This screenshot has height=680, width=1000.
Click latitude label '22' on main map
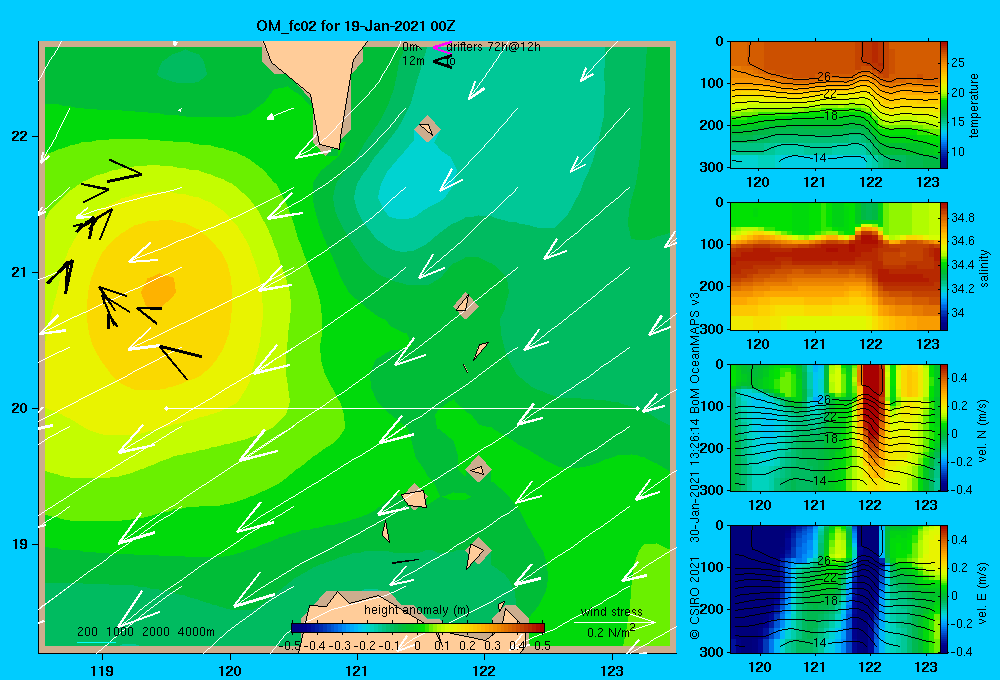[x=19, y=136]
